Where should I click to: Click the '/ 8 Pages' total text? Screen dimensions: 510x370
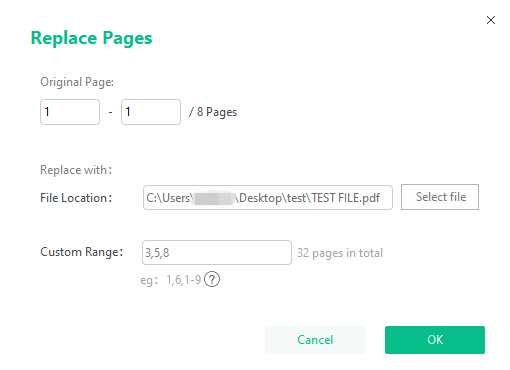[x=213, y=112]
